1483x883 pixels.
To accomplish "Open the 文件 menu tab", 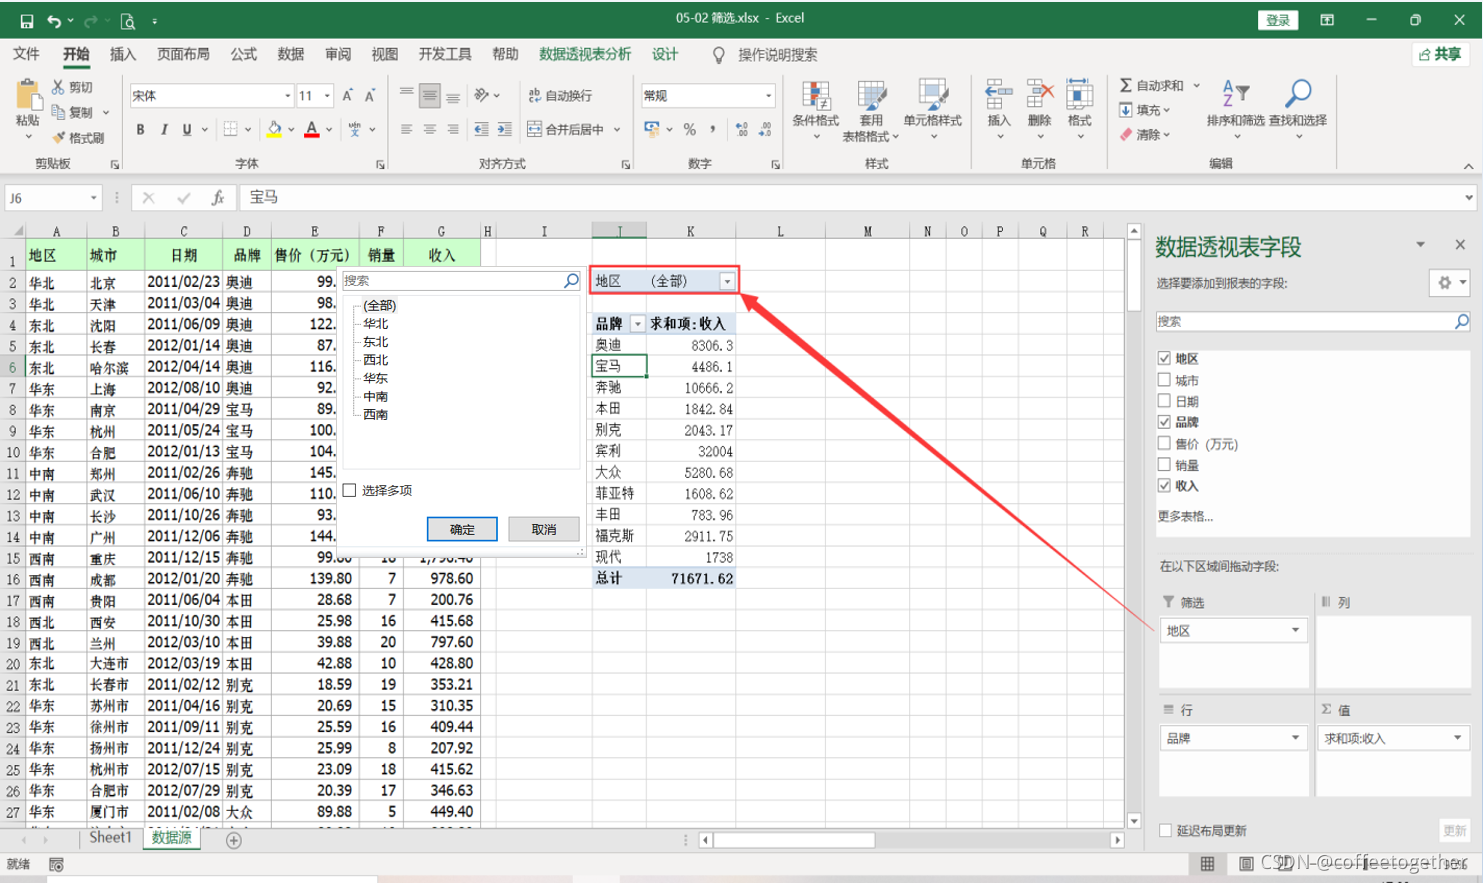I will click(27, 54).
